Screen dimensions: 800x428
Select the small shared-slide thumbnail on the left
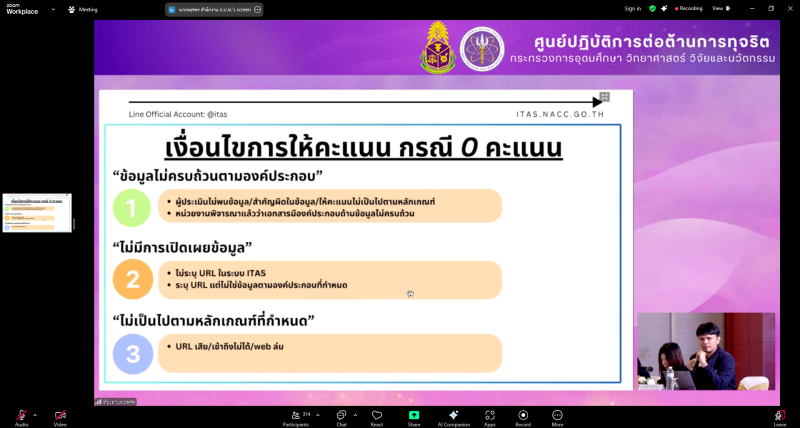(37, 213)
